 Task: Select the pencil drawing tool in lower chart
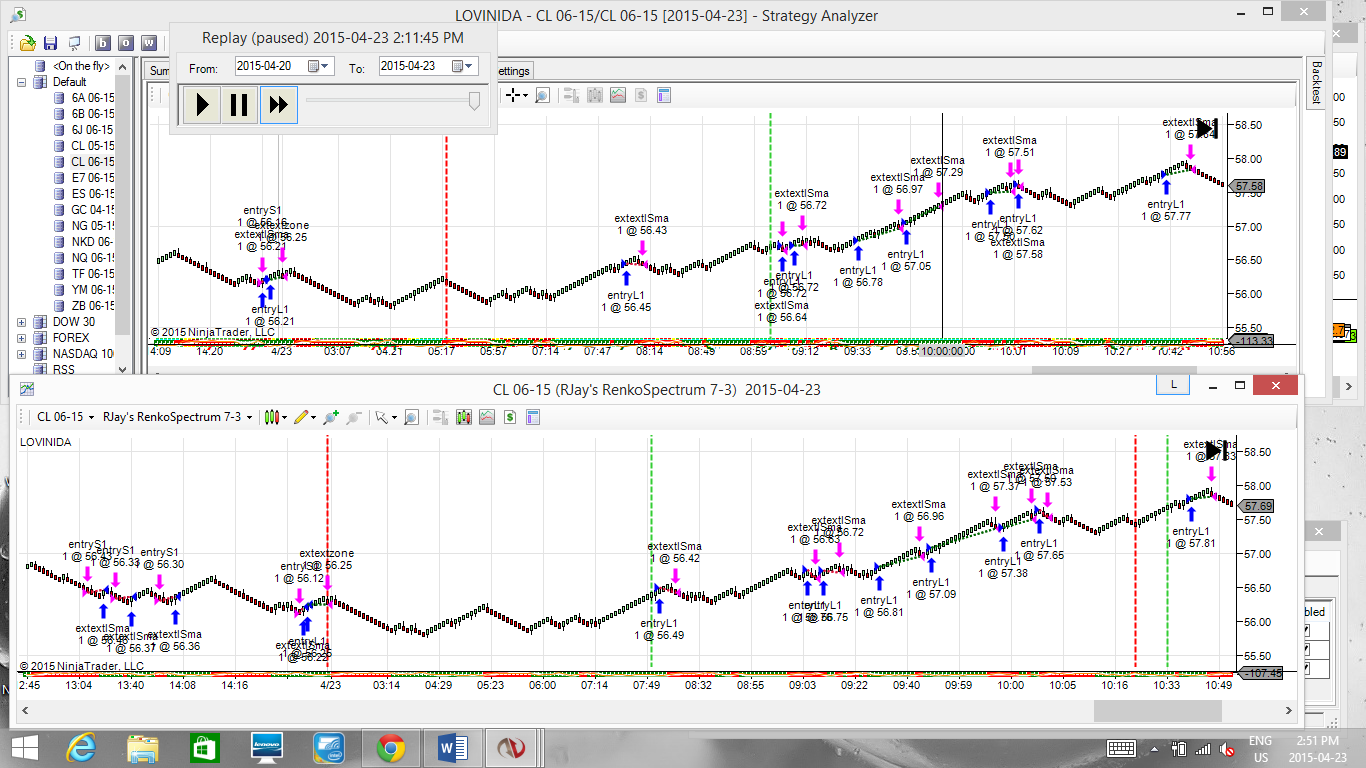tap(299, 417)
